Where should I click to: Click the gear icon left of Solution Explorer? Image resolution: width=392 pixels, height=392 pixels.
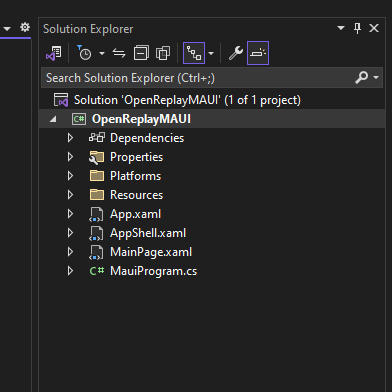click(x=25, y=27)
